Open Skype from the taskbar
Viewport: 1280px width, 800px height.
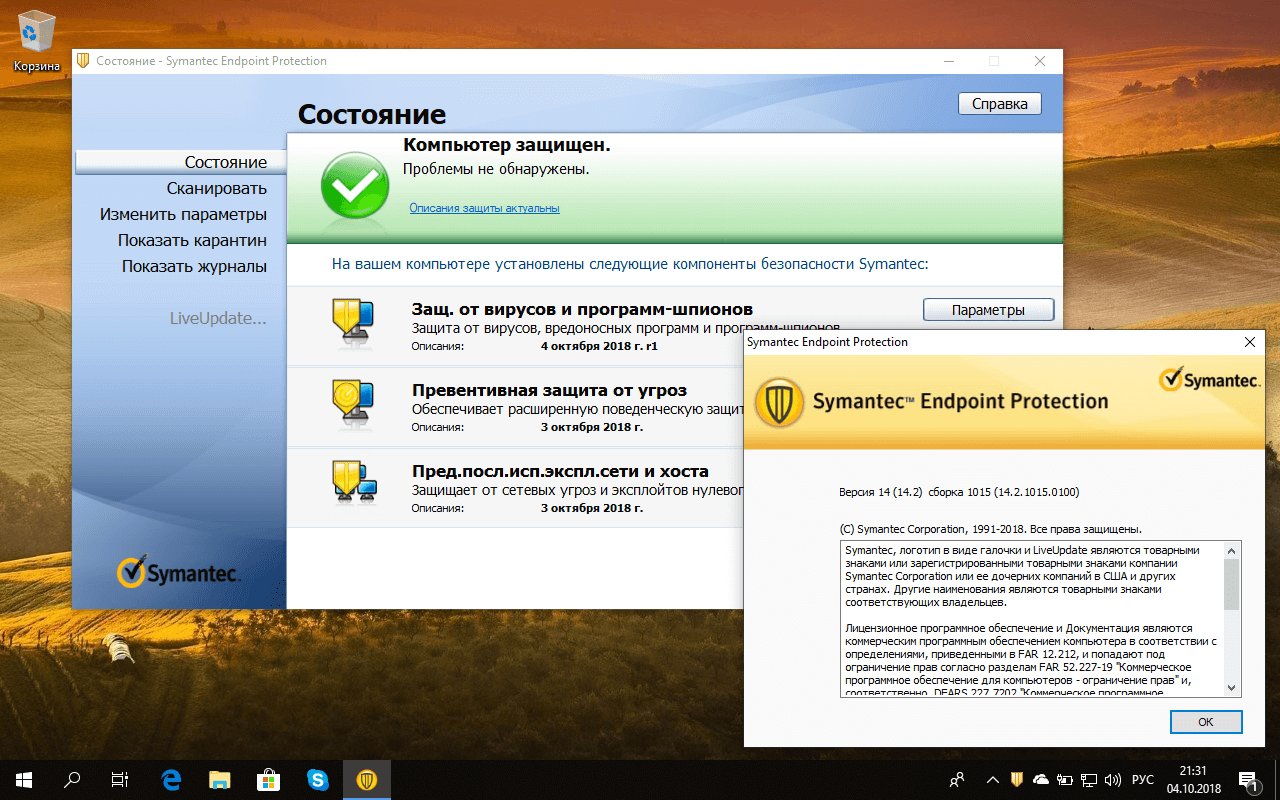point(318,779)
